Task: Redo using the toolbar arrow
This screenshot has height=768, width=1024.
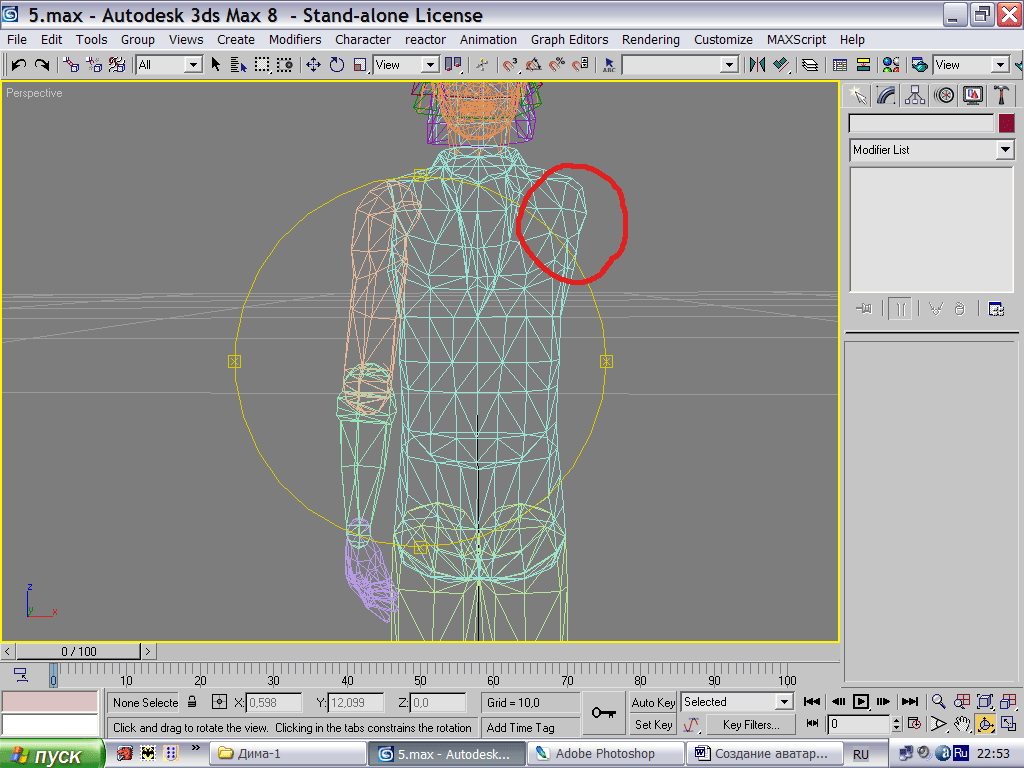Action: 42,65
